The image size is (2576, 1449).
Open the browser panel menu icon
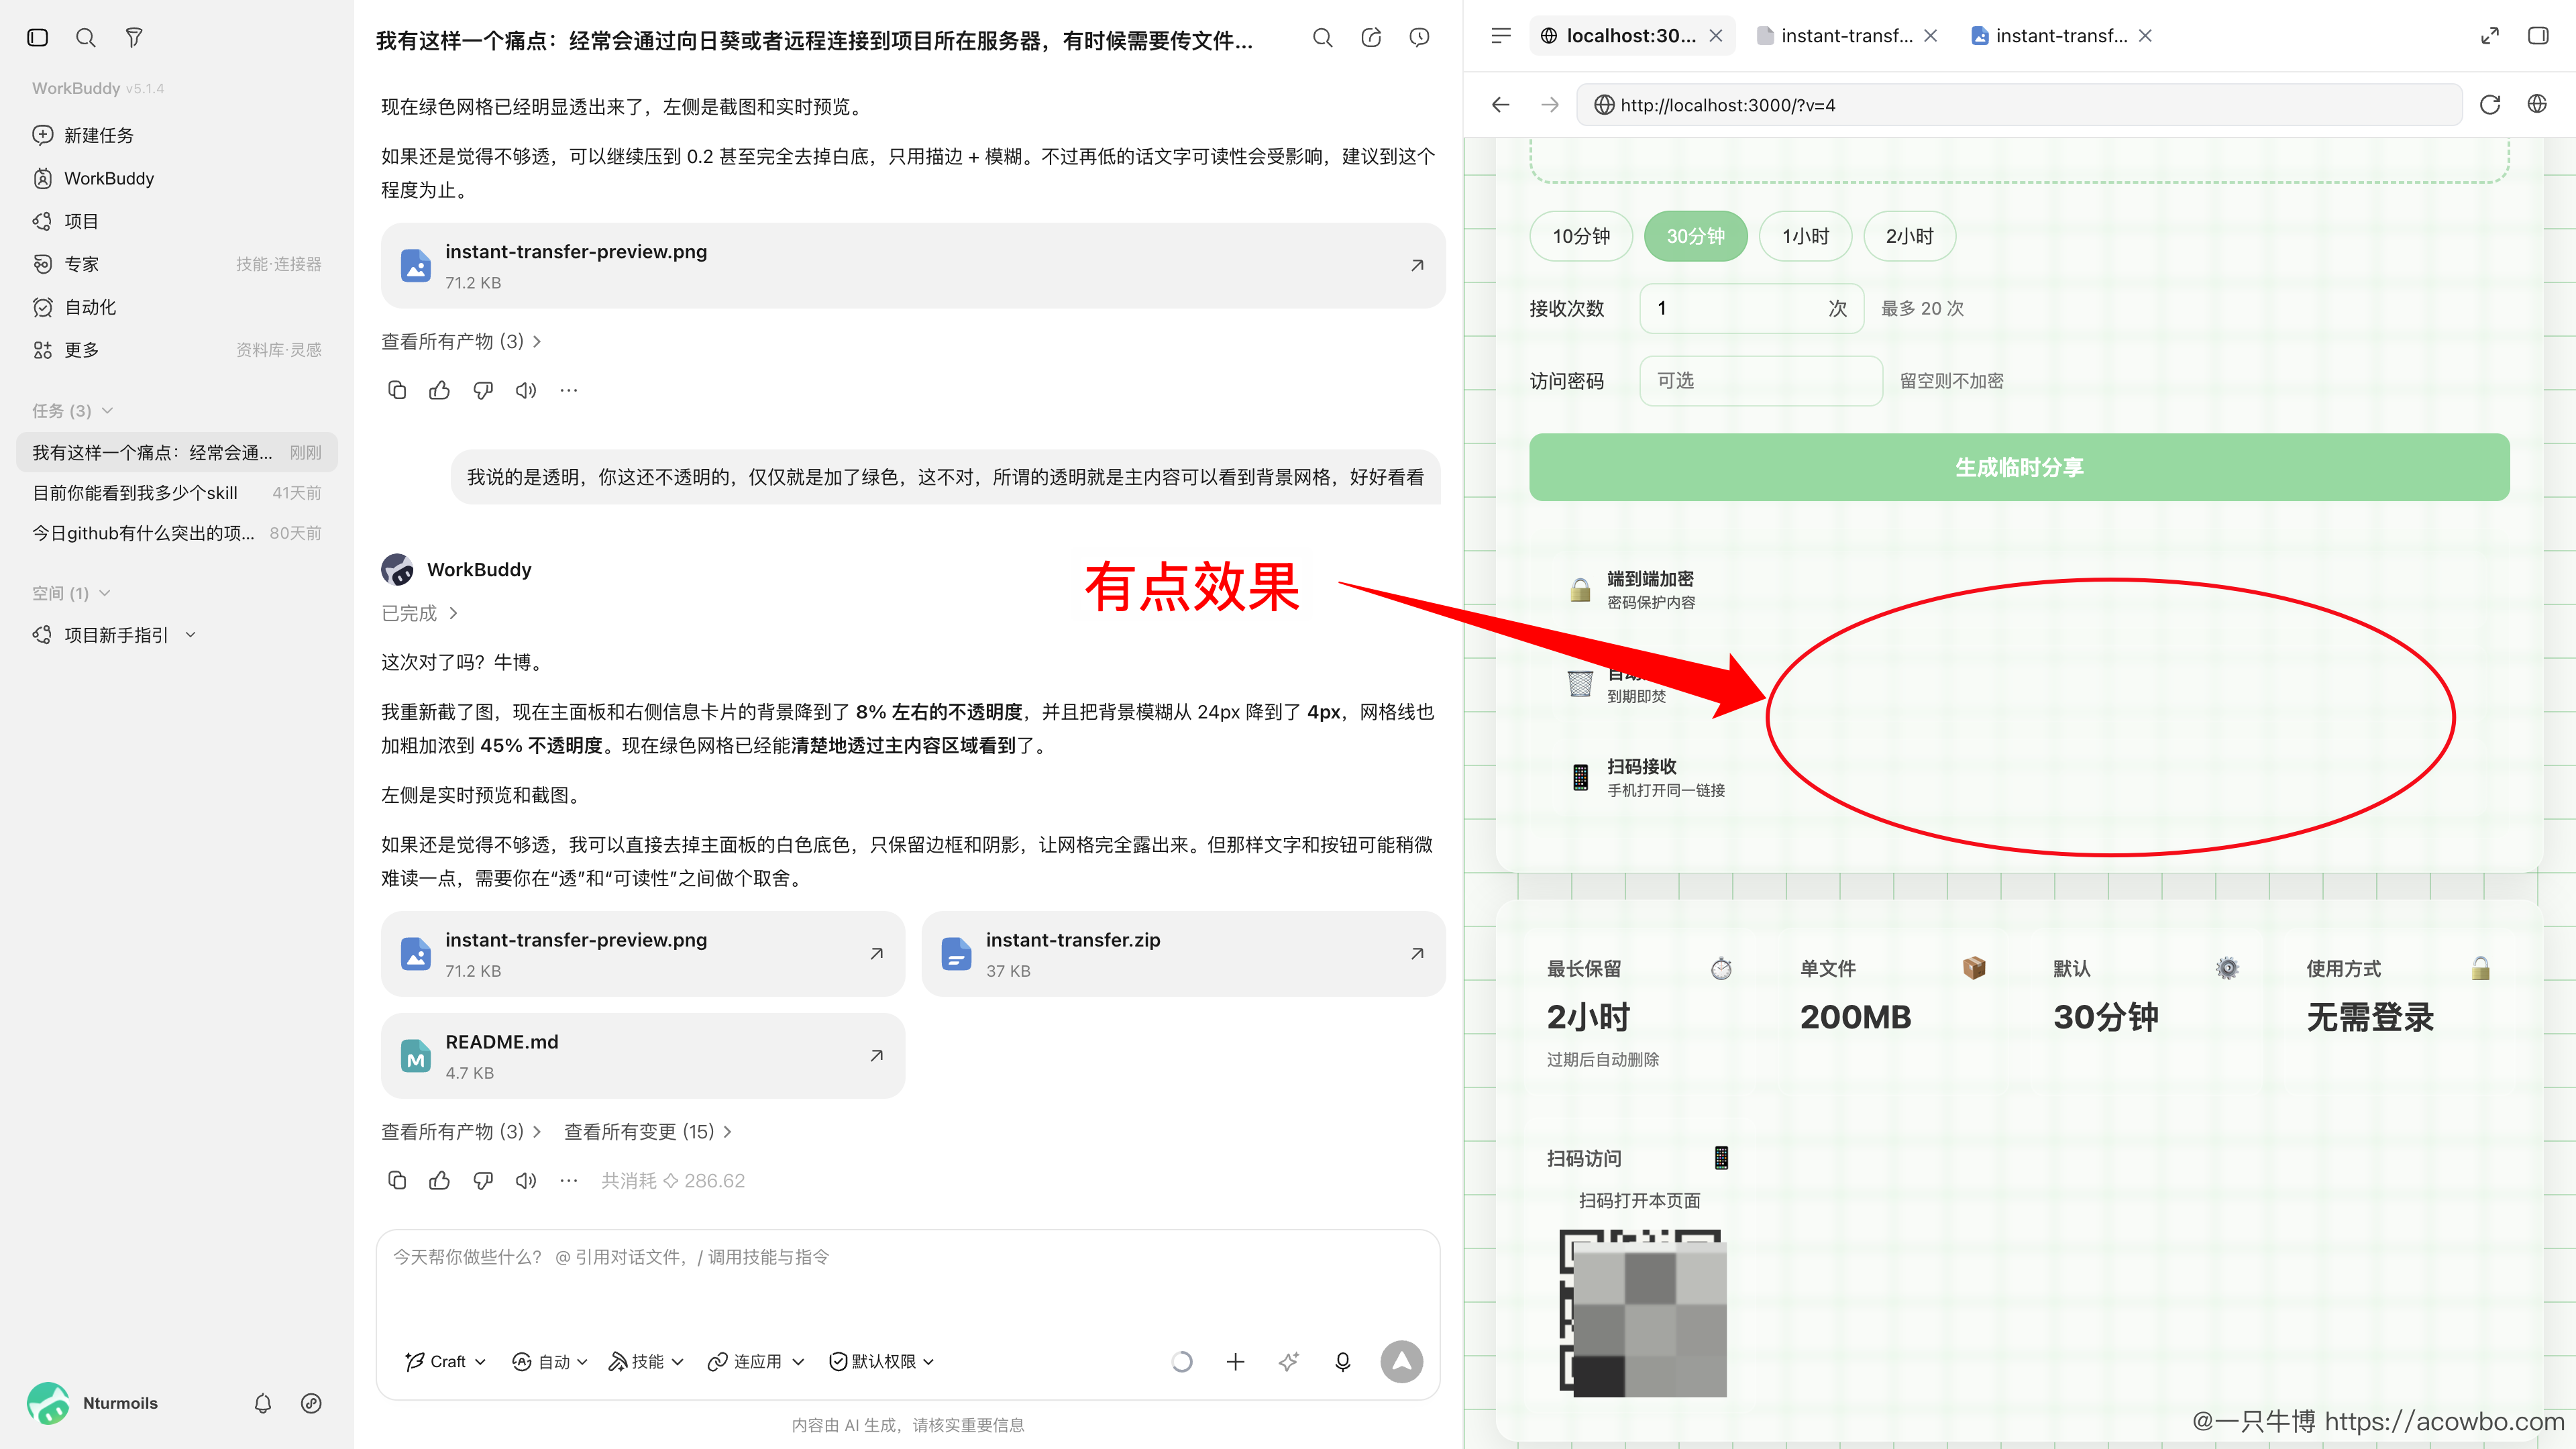click(1500, 36)
